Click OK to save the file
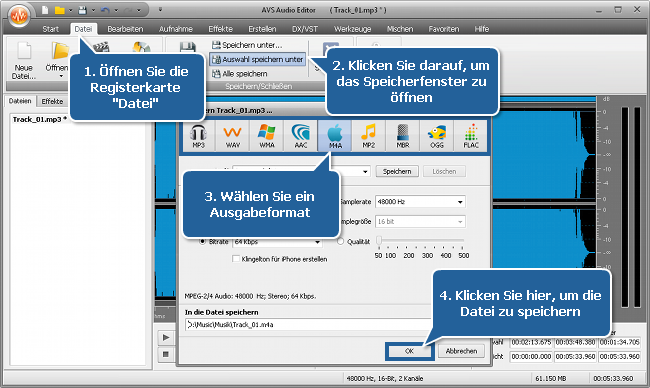 (410, 351)
